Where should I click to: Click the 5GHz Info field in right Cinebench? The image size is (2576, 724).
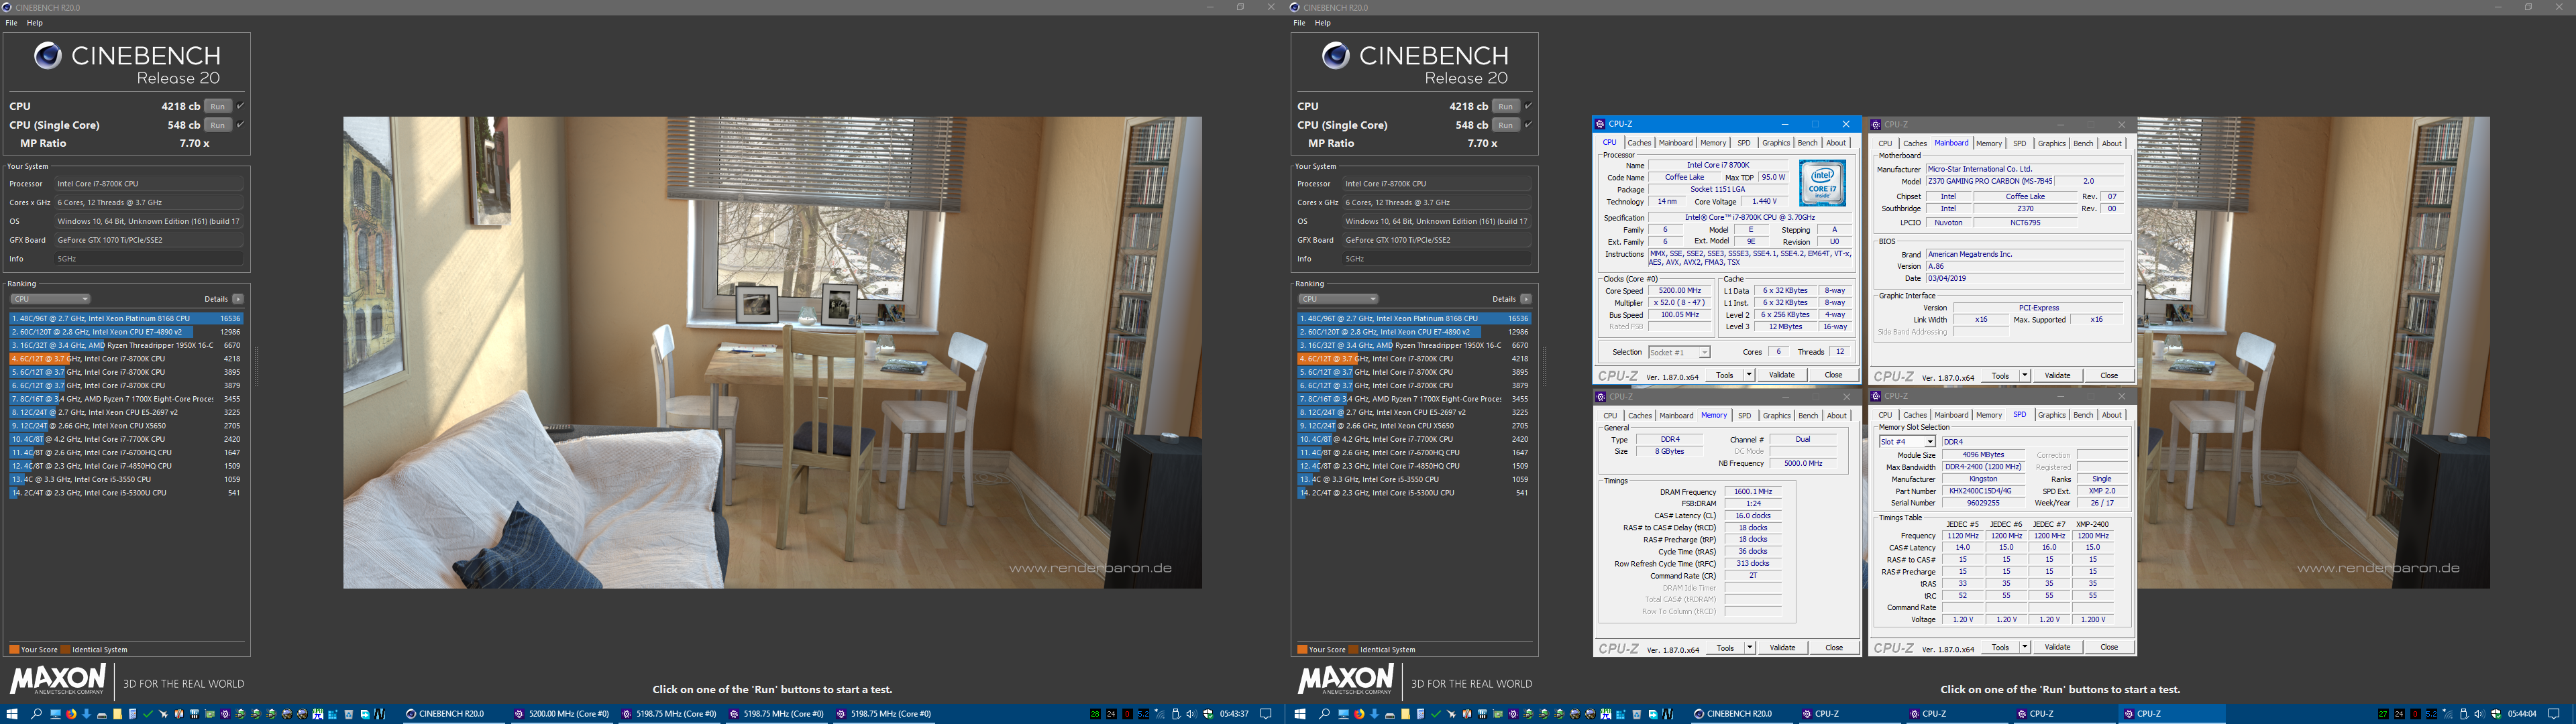click(x=1436, y=259)
